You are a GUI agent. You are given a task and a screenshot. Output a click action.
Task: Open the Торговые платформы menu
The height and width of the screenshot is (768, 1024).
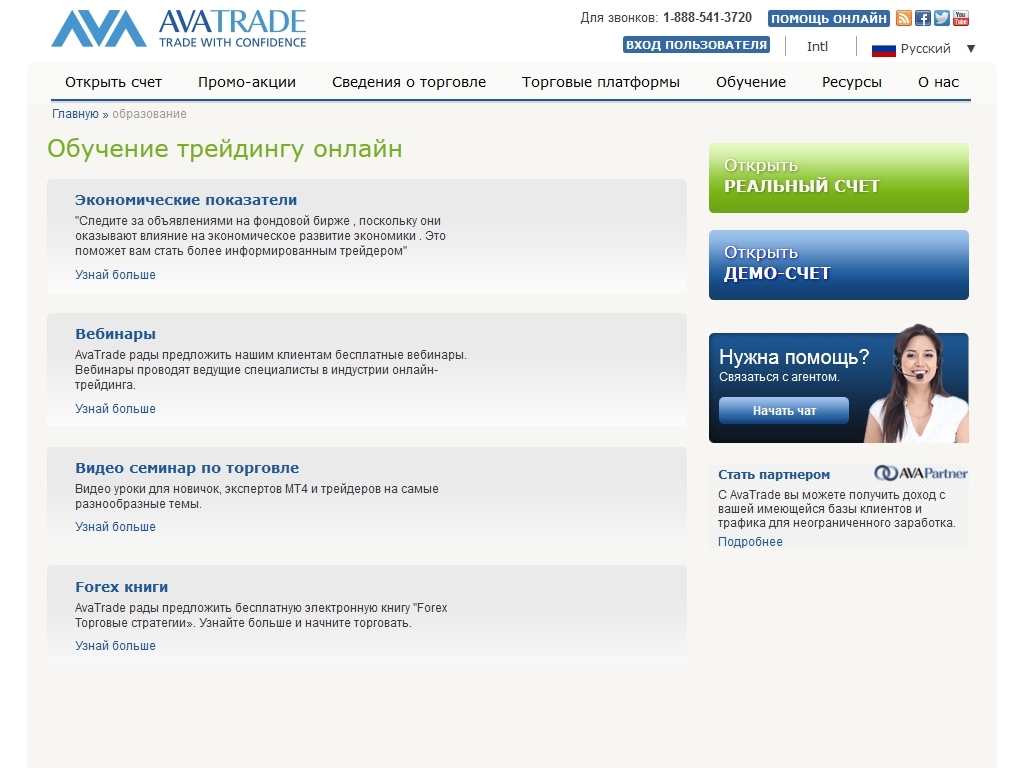(600, 82)
